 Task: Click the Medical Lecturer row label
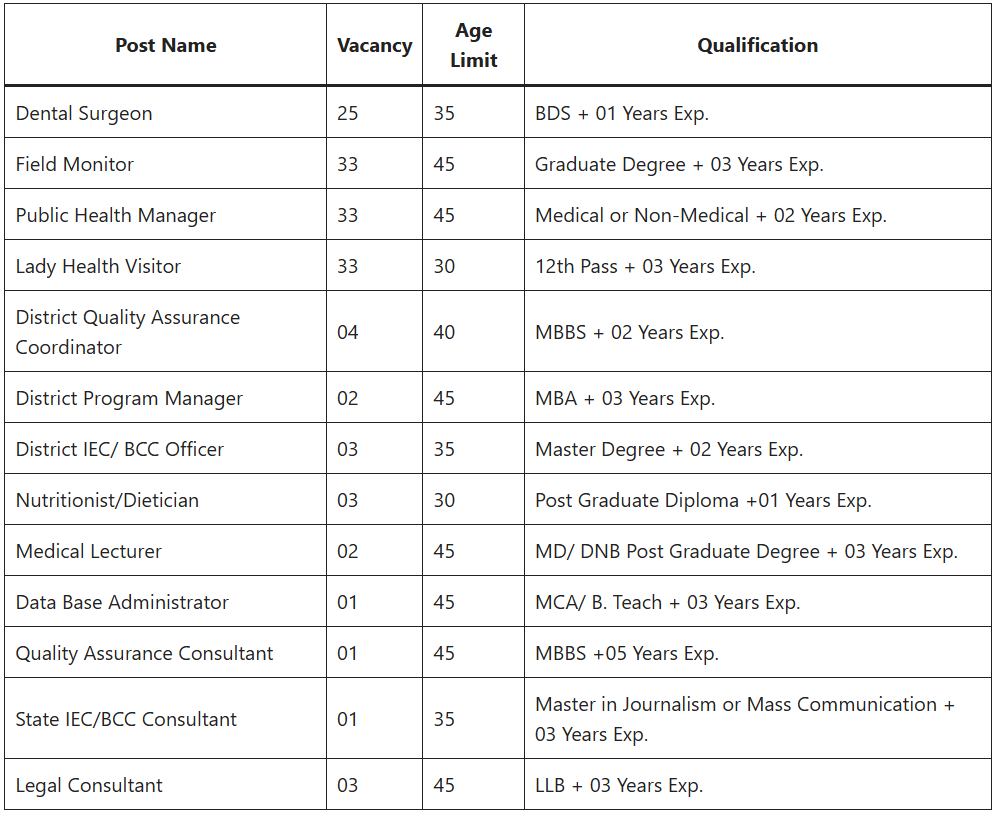click(x=88, y=551)
